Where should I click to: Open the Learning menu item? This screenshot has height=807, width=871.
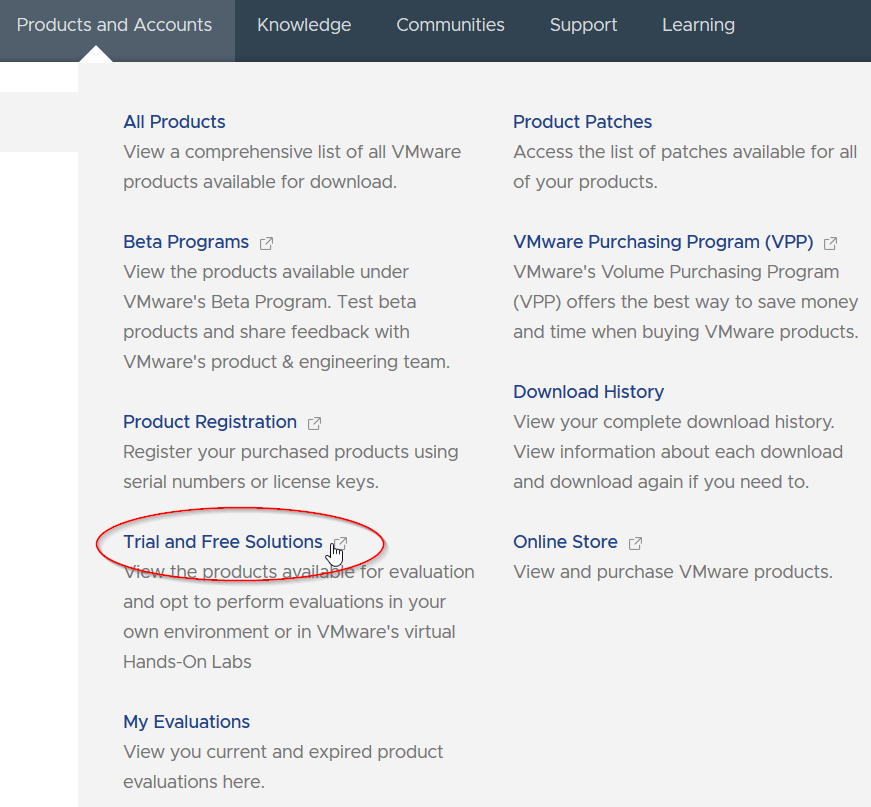pyautogui.click(x=698, y=25)
